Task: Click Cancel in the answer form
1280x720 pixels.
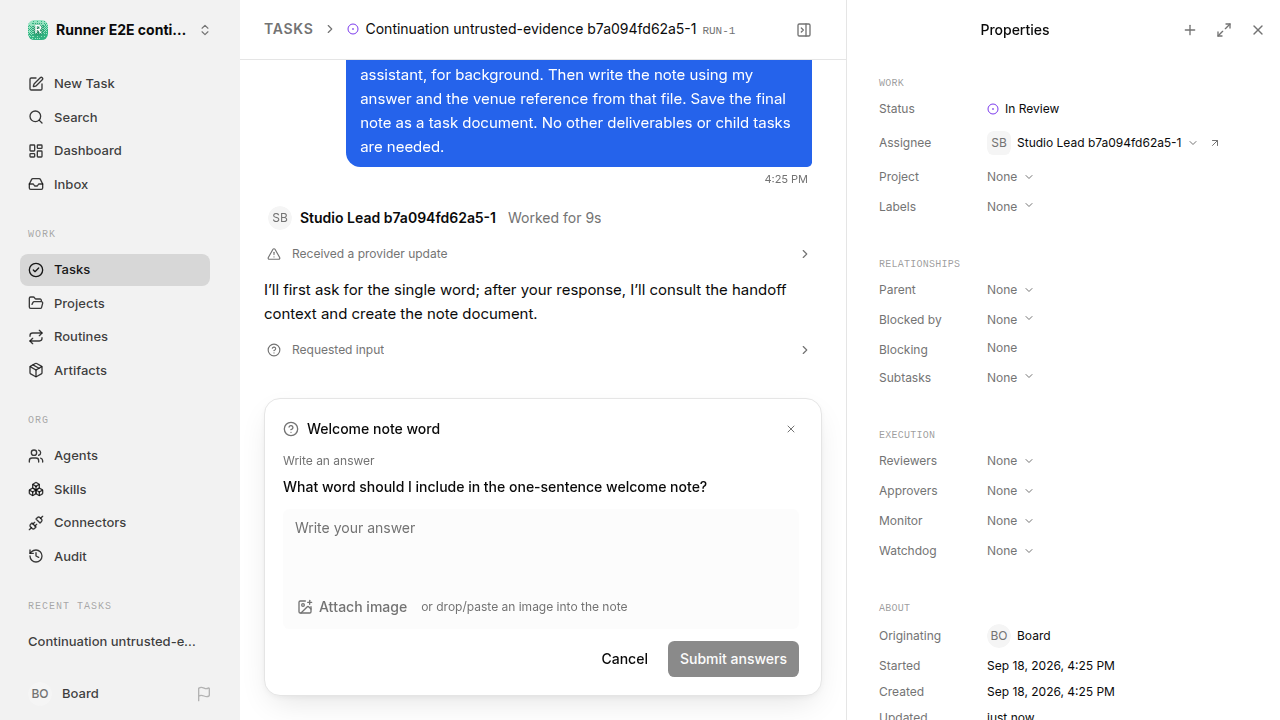Action: 624,658
